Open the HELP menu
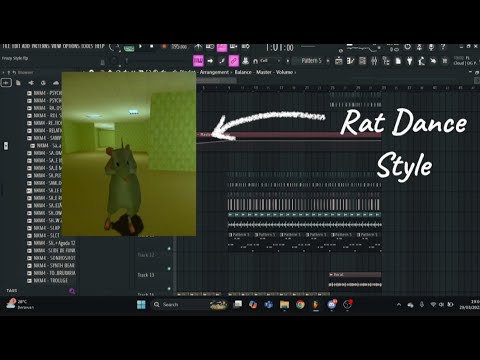Screen dimensions: 480x360 point(100,46)
